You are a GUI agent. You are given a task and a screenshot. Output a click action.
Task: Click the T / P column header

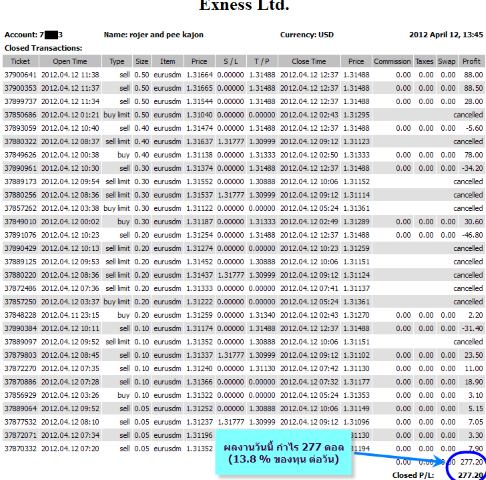click(x=262, y=61)
